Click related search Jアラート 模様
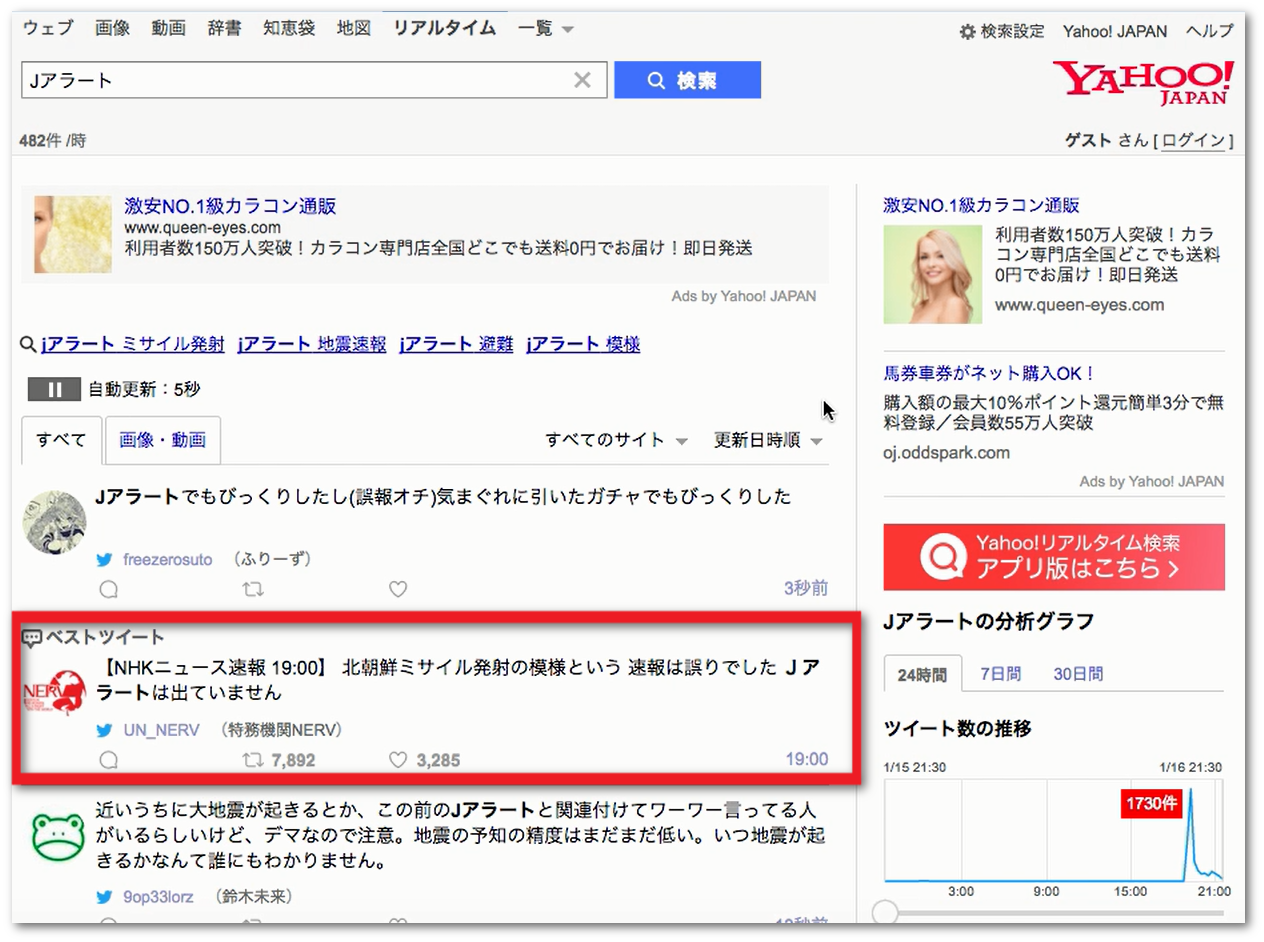Image resolution: width=1264 pixels, height=942 pixels. tap(583, 345)
